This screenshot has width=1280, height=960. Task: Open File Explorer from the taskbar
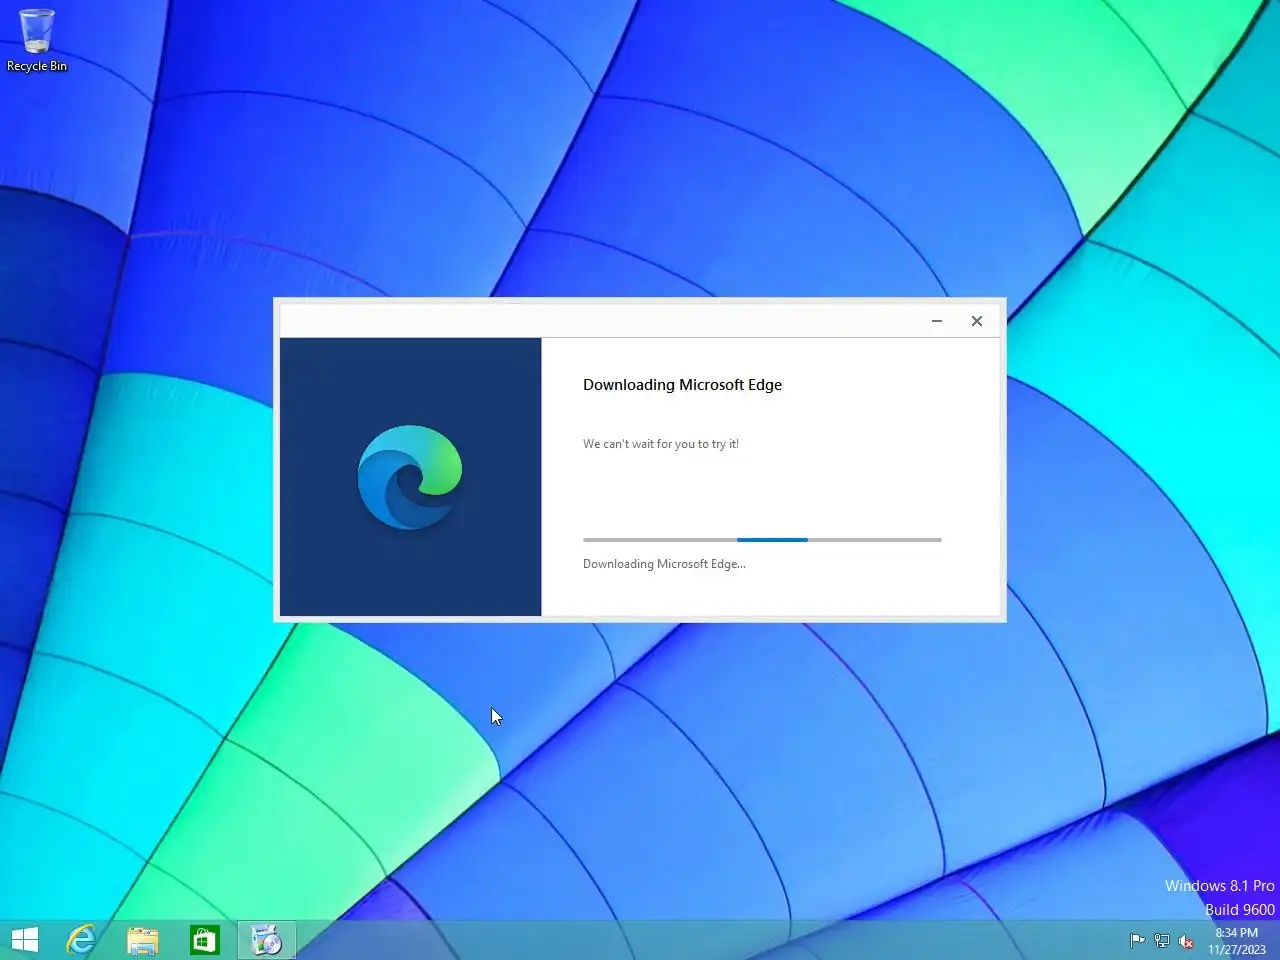pyautogui.click(x=143, y=940)
